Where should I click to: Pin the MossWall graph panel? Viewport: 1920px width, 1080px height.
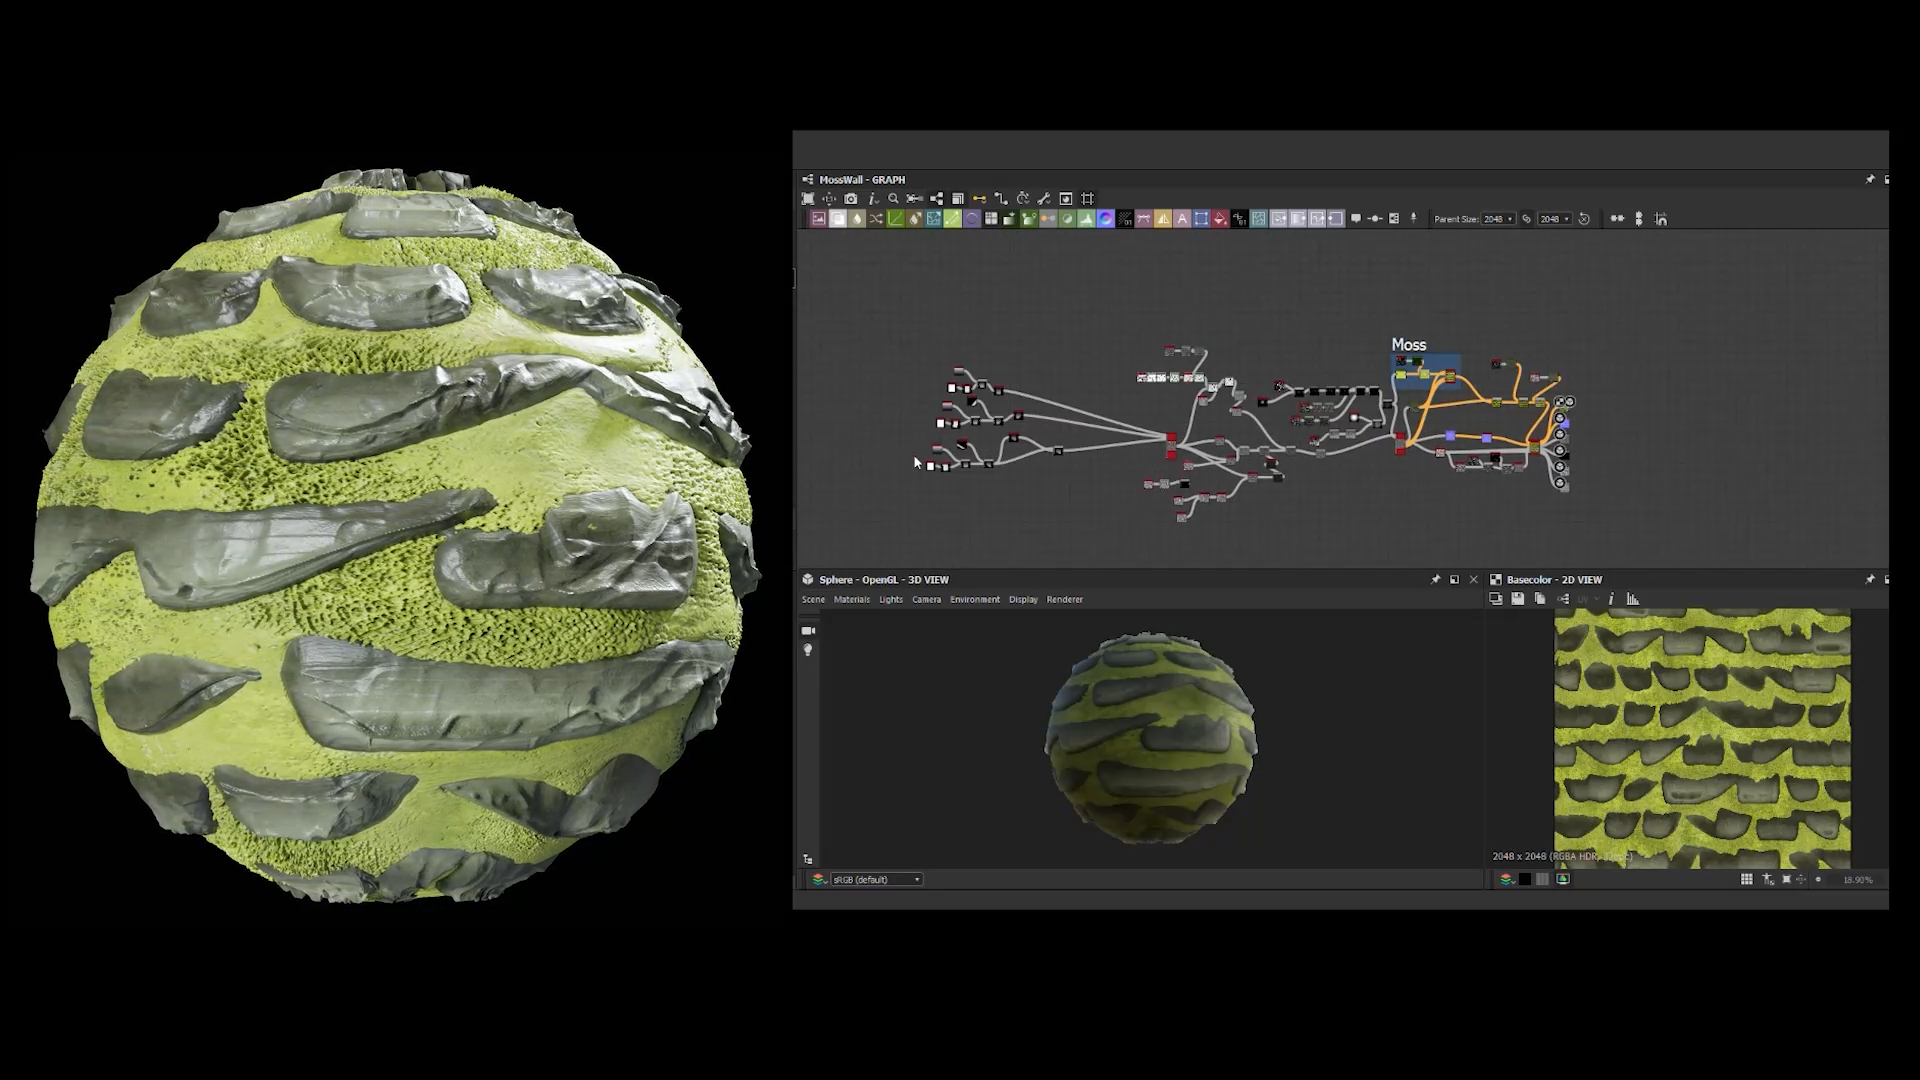pos(1870,180)
